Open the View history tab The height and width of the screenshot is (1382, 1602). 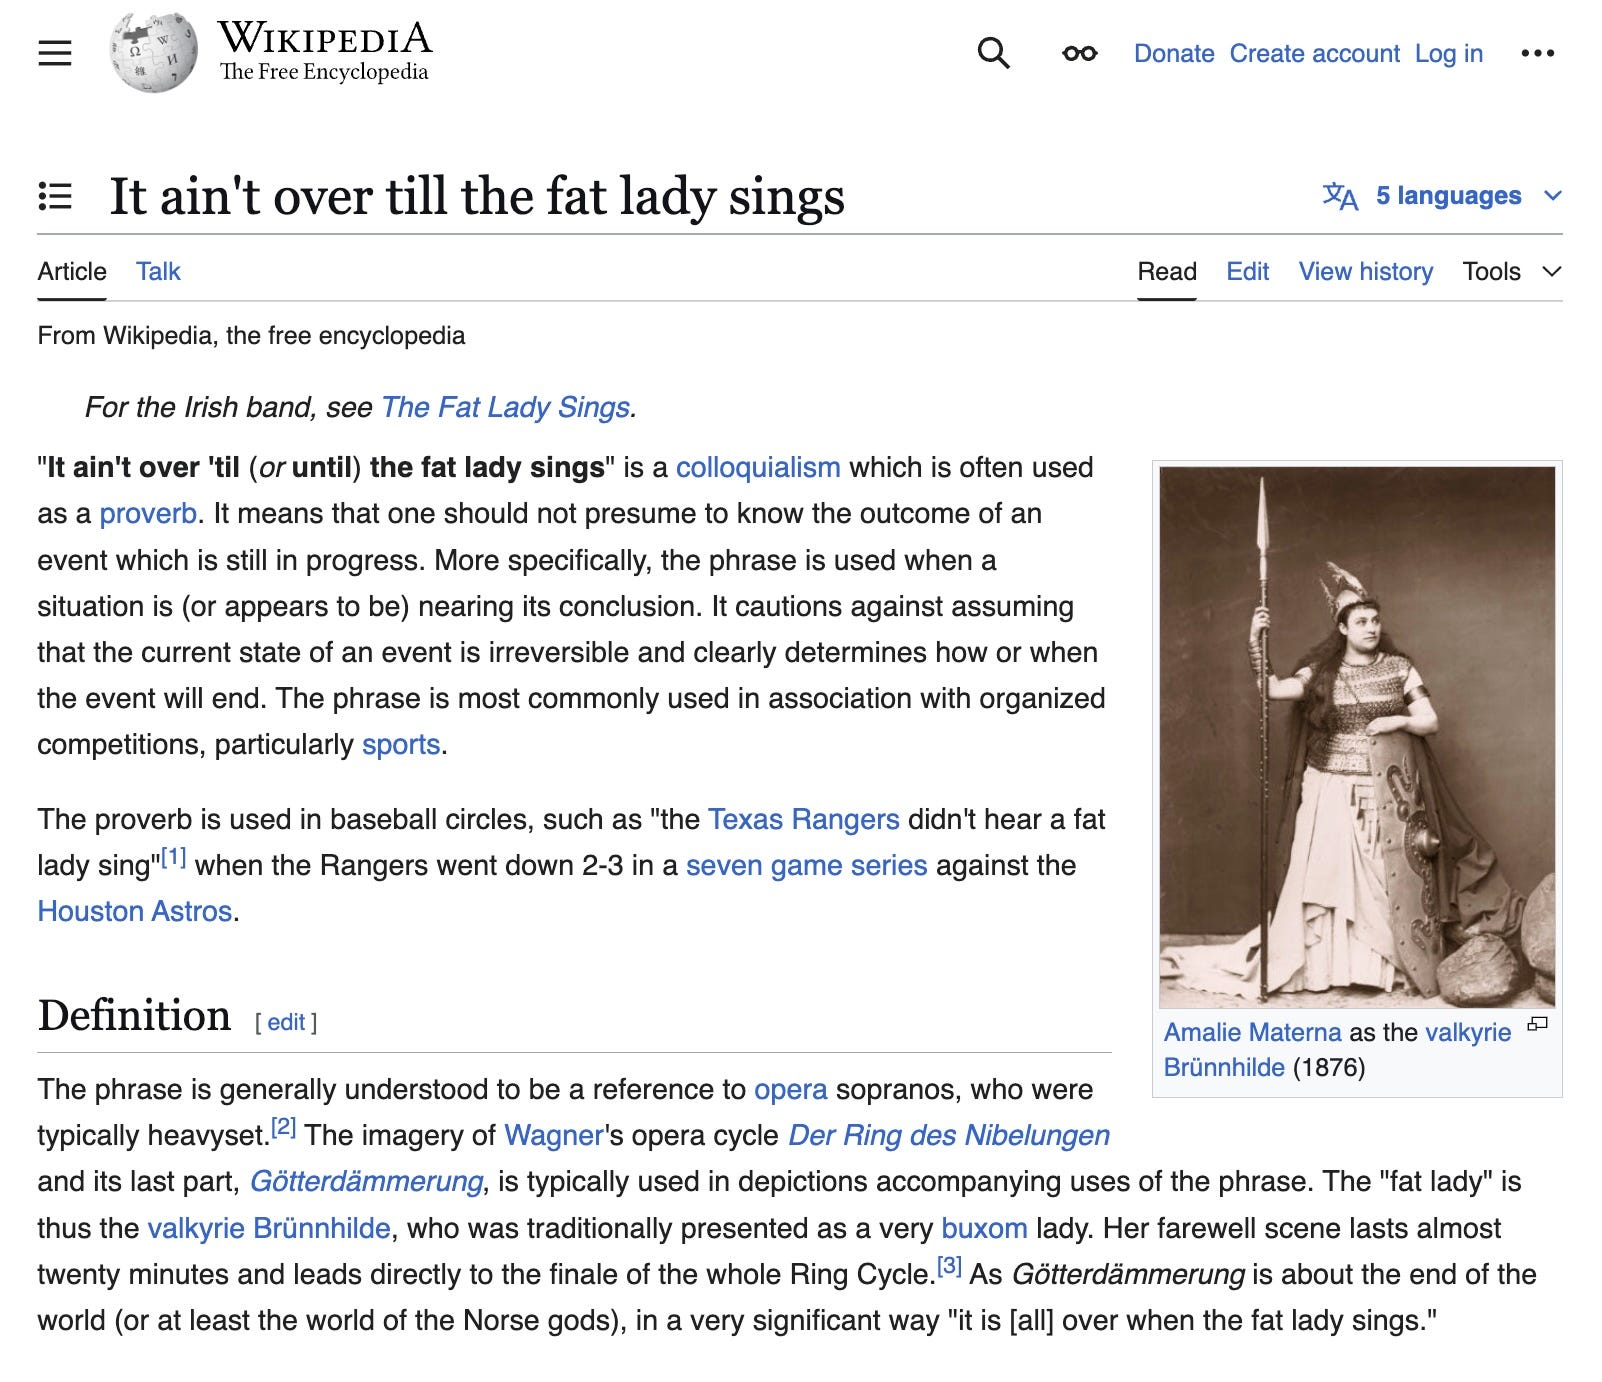pos(1365,271)
